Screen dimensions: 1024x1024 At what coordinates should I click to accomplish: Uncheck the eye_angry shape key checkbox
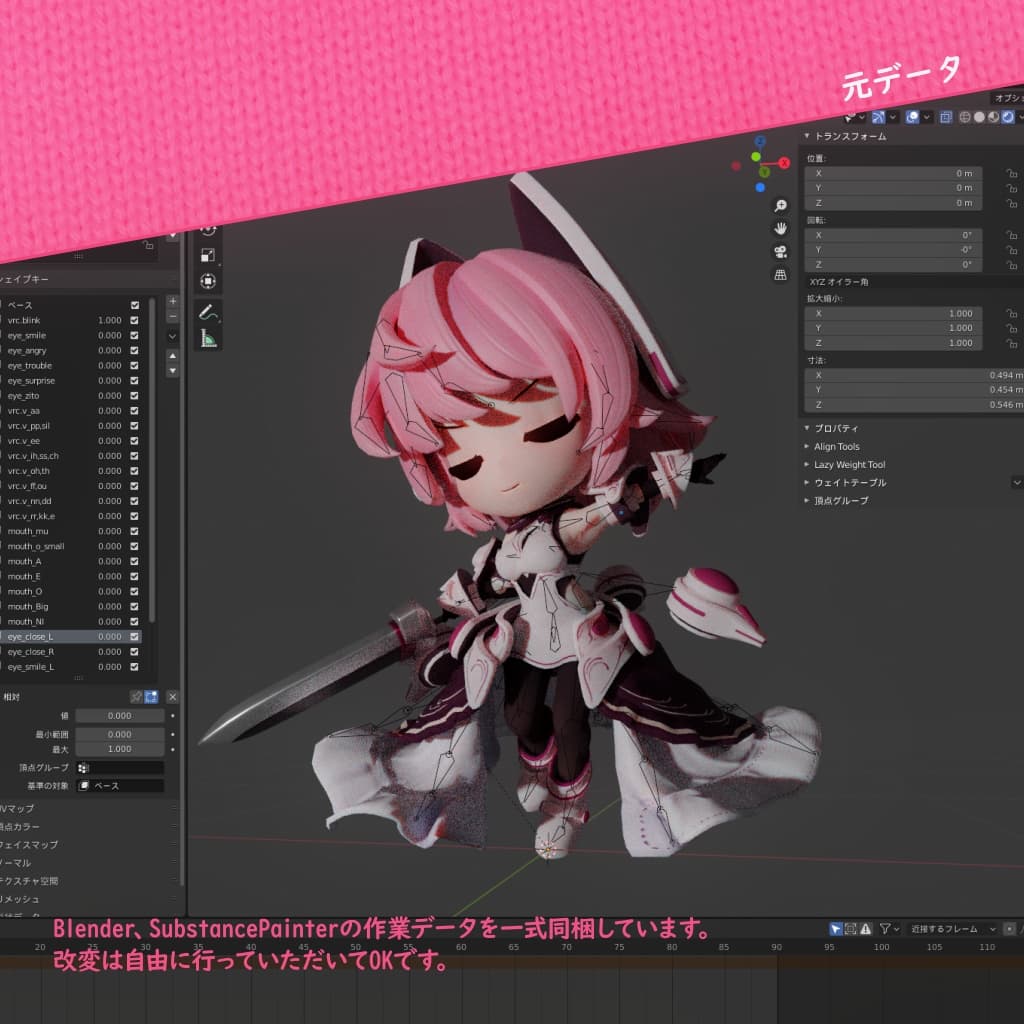pos(135,350)
